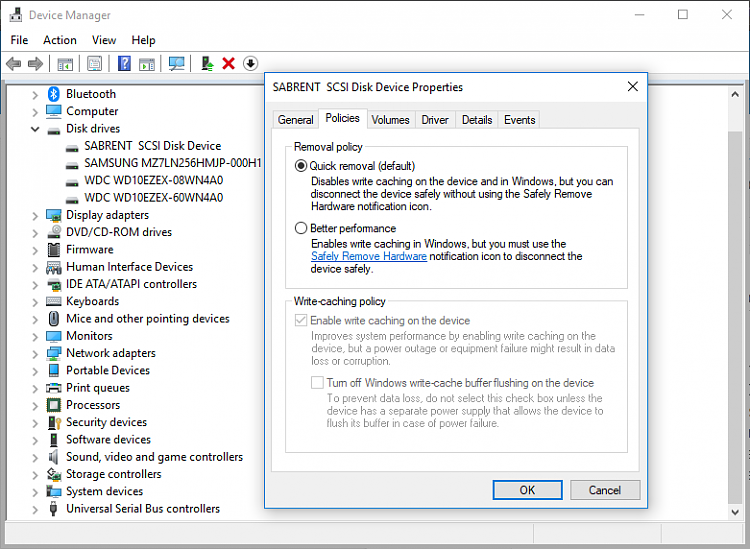750x549 pixels.
Task: Click the Keyboards category icon
Action: click(54, 301)
